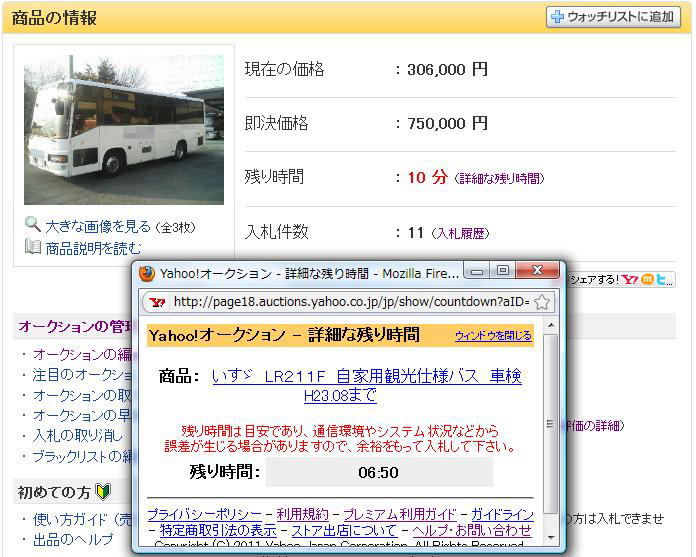Click the Yahoo share icon next to シェアする
696x557 pixels.
pos(629,279)
